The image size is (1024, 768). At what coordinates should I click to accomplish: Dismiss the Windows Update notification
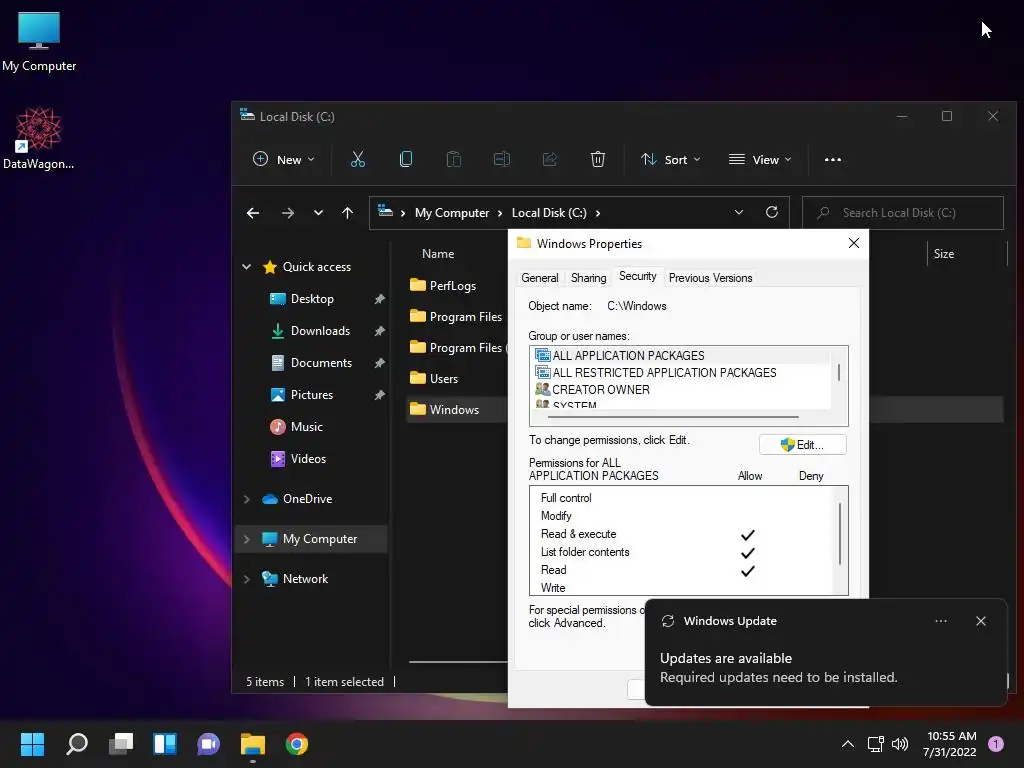(x=981, y=621)
